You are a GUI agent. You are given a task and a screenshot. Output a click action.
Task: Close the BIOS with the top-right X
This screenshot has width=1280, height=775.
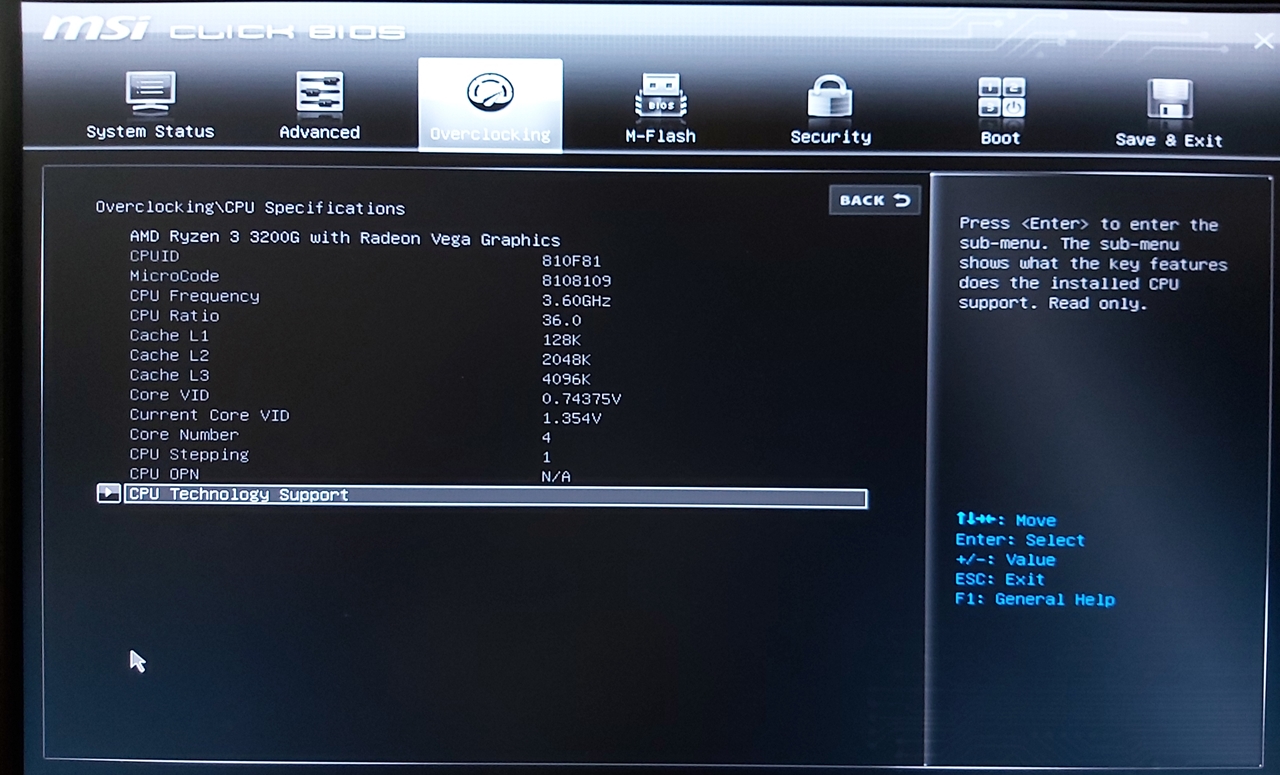tap(1264, 40)
